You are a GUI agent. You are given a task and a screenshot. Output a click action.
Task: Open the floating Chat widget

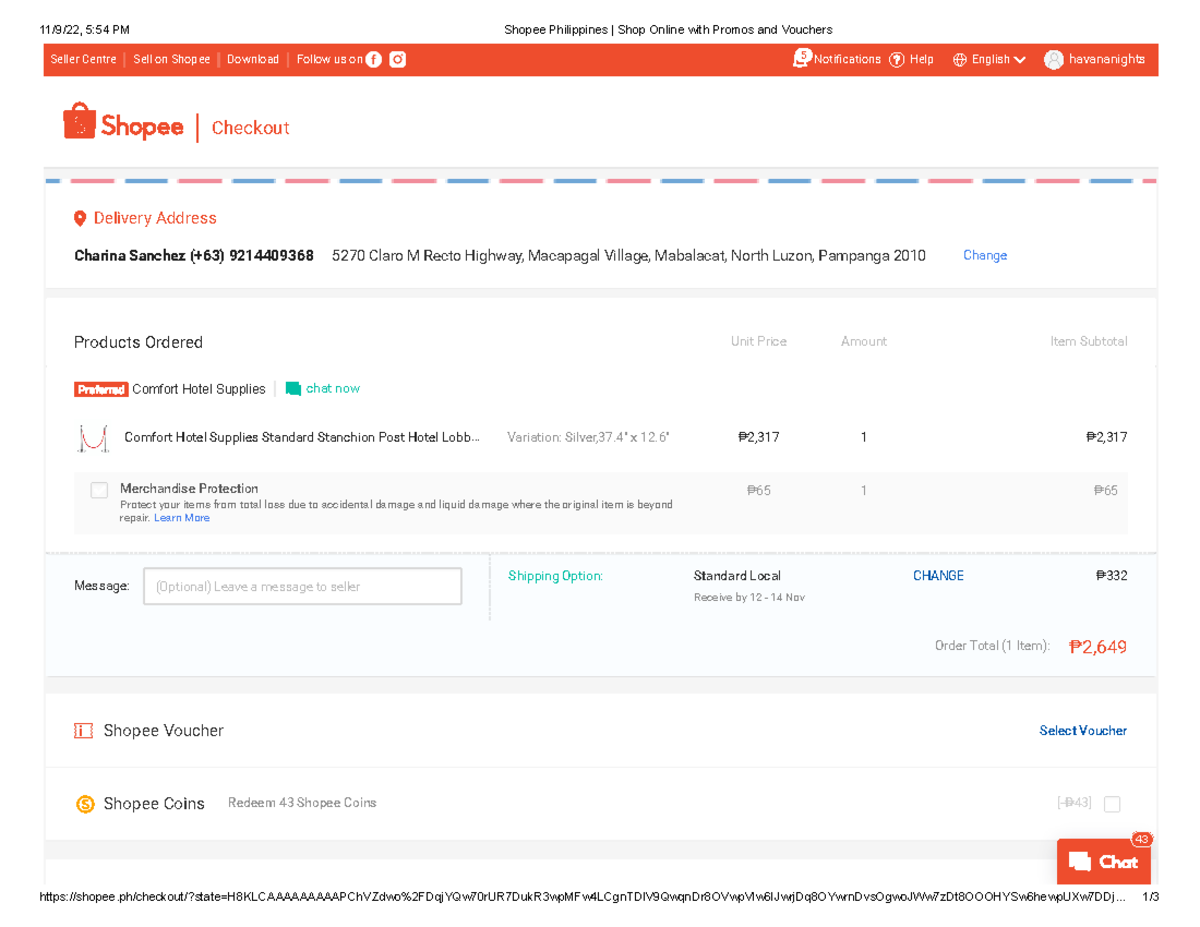point(1103,861)
